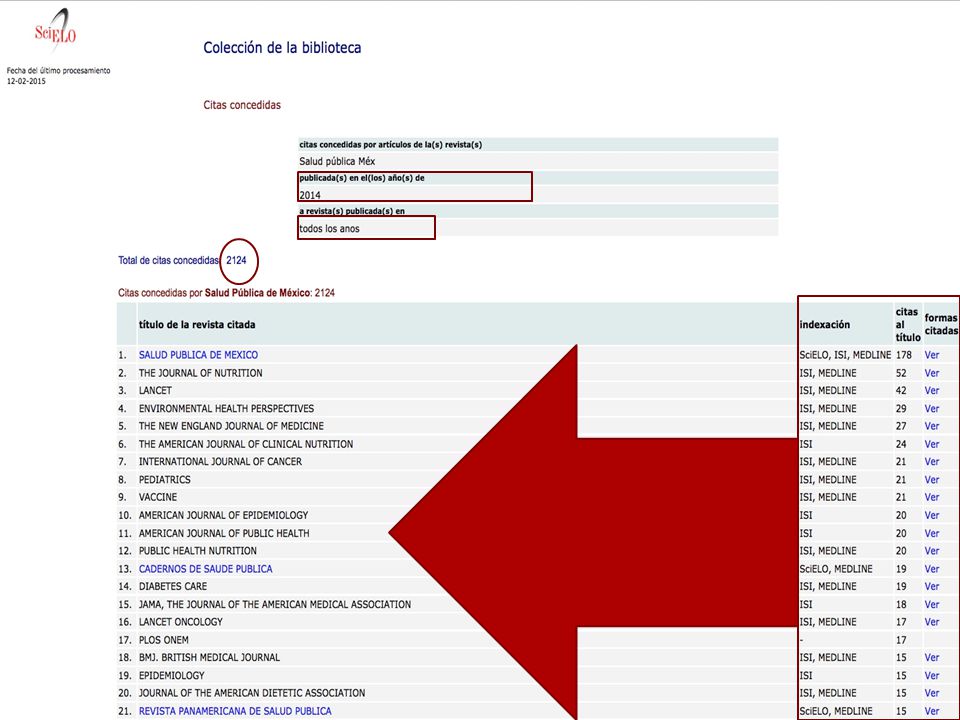Click 'título de la revista citada' column header
The height and width of the screenshot is (720, 960).
[x=197, y=324]
